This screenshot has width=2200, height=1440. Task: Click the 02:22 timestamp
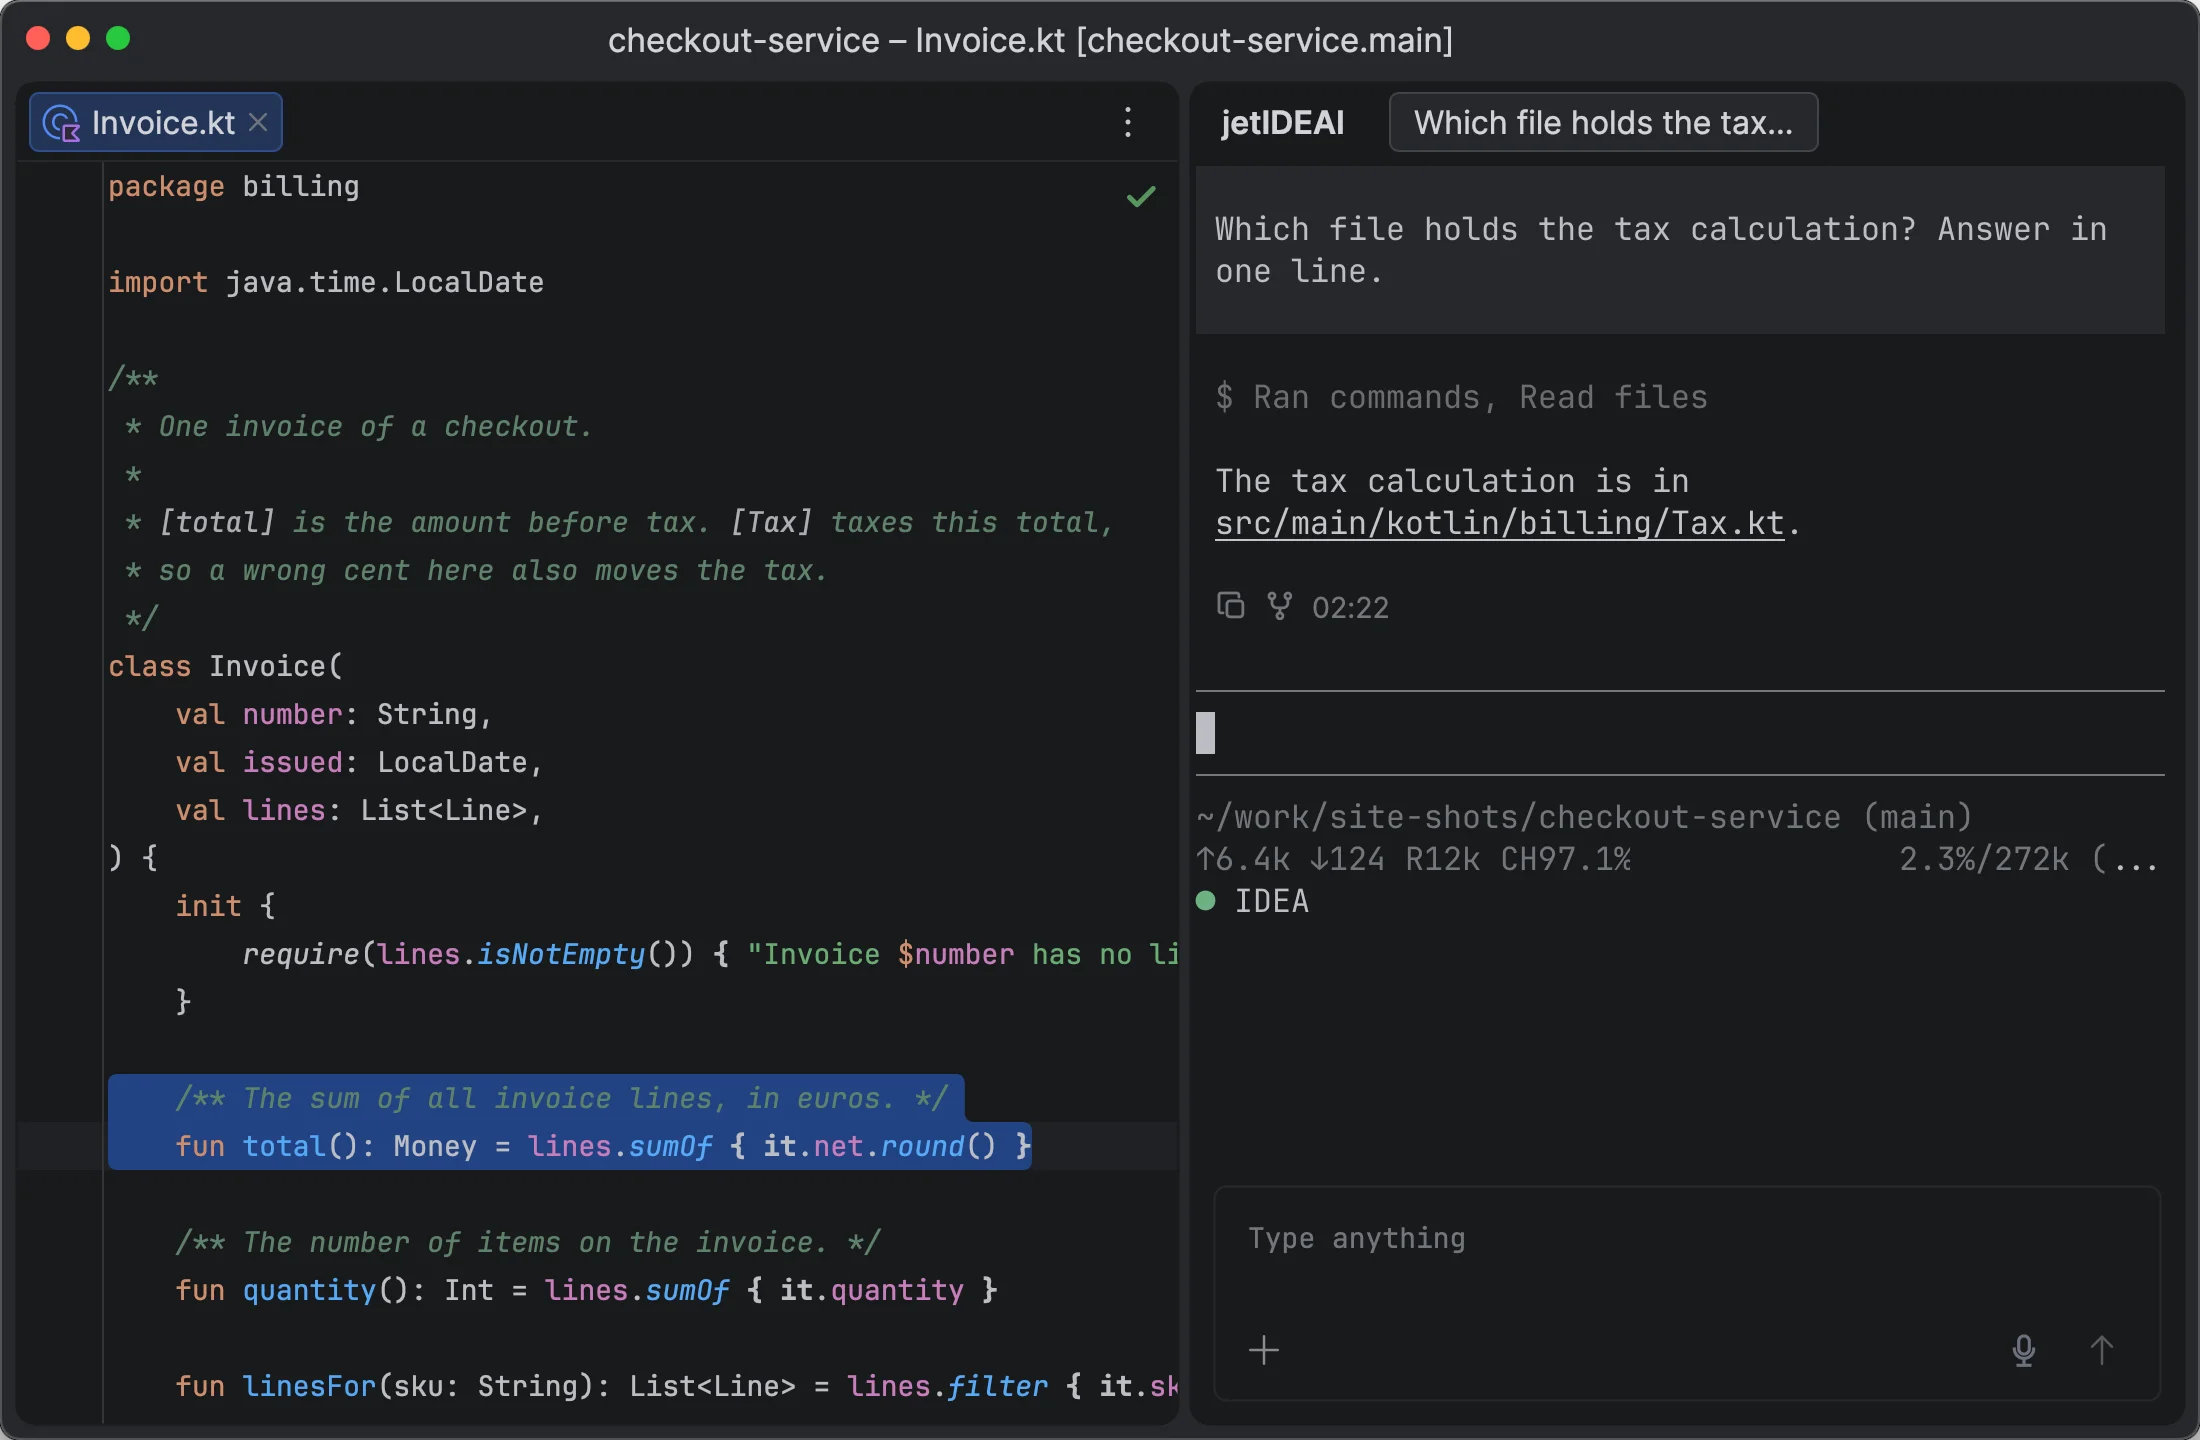pos(1350,607)
